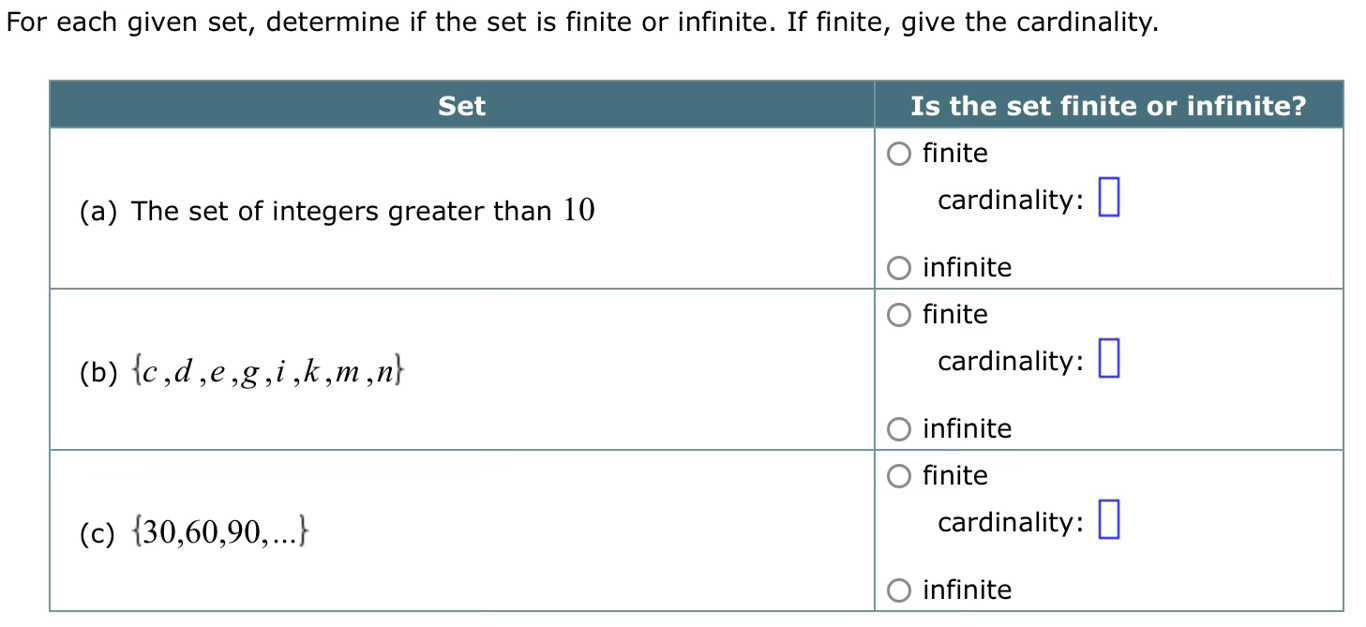This screenshot has height=627, width=1366.
Task: Pick infinite for the set {30,60,90,...}
Action: (899, 590)
